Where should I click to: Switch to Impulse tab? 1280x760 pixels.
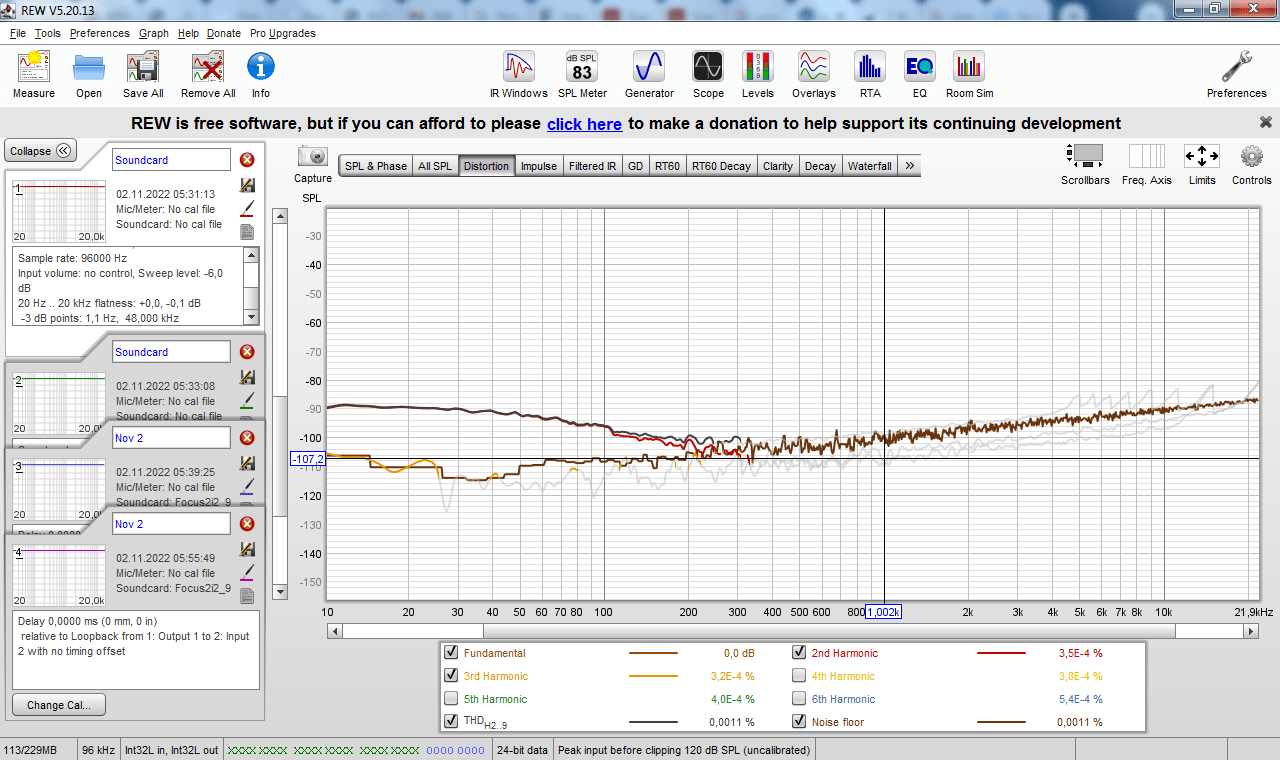(x=539, y=166)
